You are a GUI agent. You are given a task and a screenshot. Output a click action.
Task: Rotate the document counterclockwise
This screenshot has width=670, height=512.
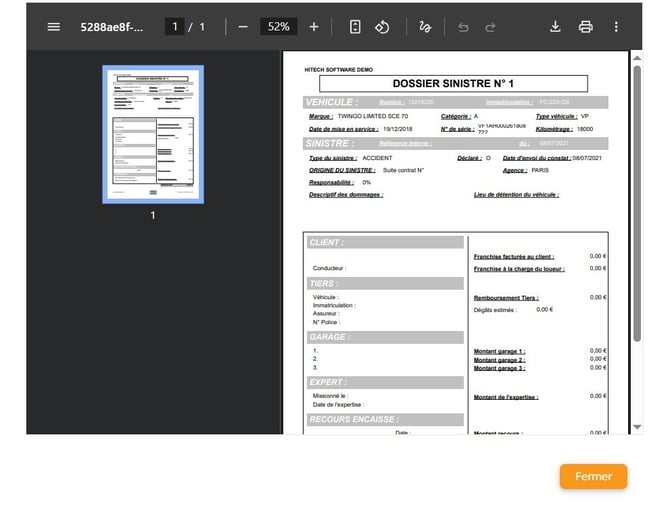pos(382,27)
